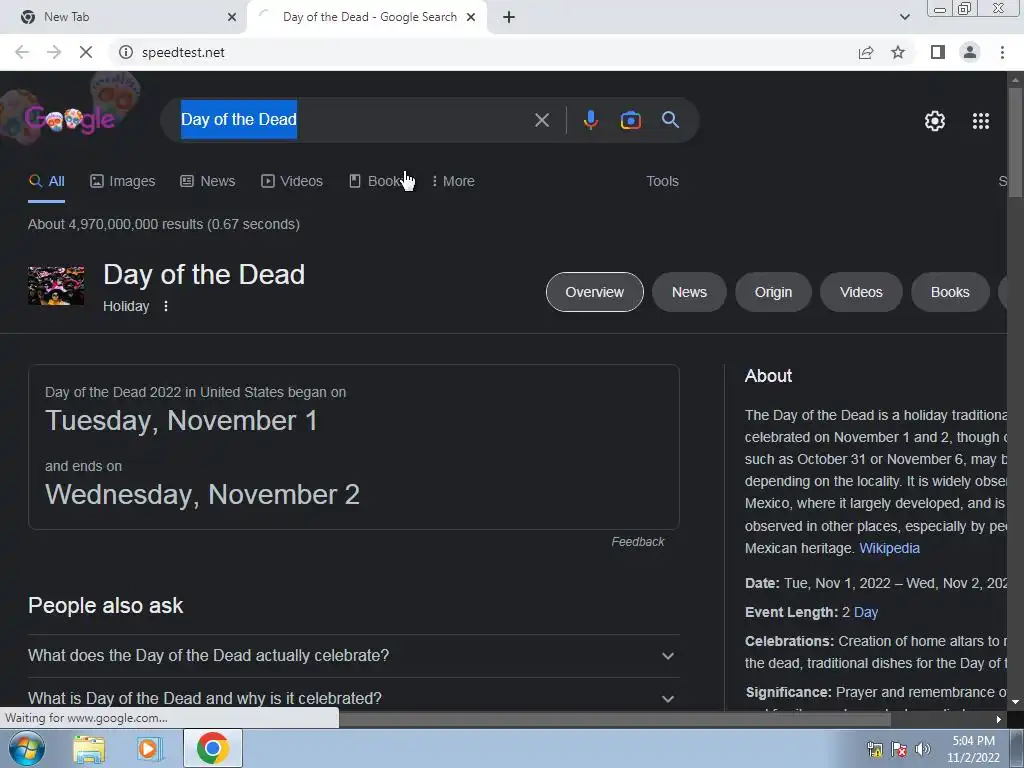Click the network tray icon
The height and width of the screenshot is (768, 1024).
coord(874,749)
